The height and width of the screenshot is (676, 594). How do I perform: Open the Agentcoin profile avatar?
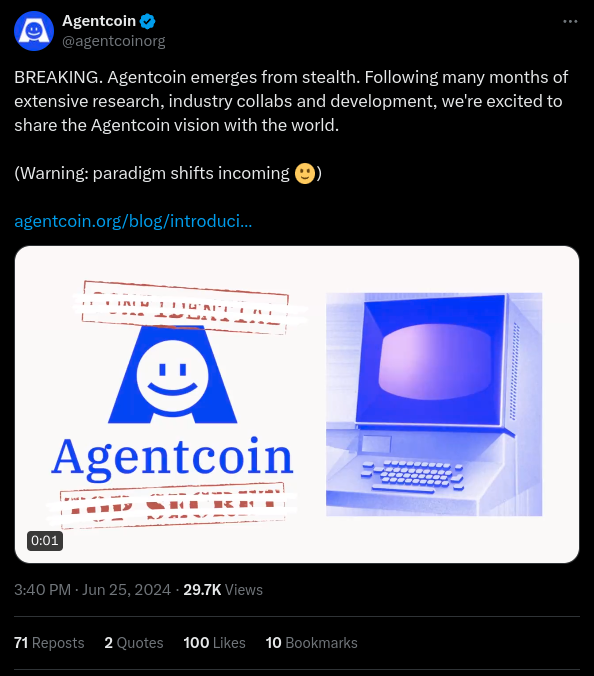click(x=34, y=31)
